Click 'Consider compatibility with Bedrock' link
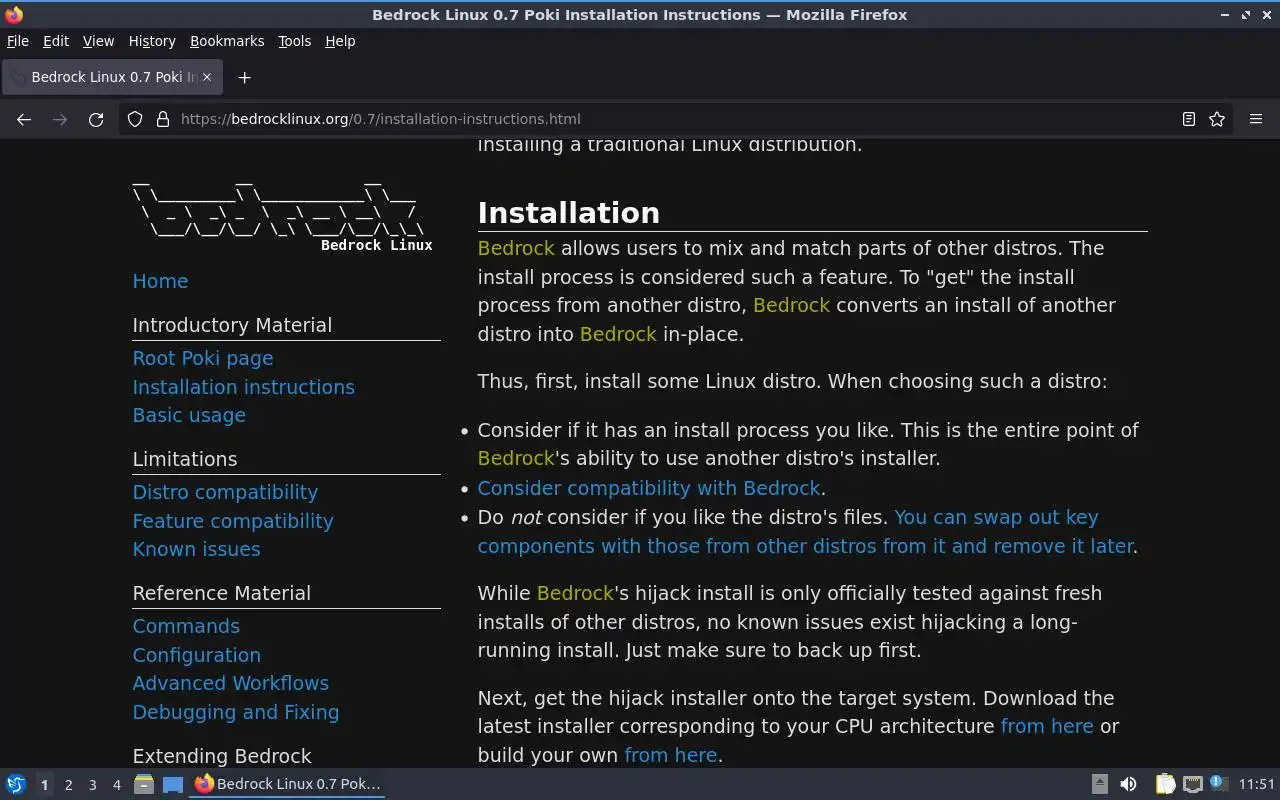 tap(649, 488)
